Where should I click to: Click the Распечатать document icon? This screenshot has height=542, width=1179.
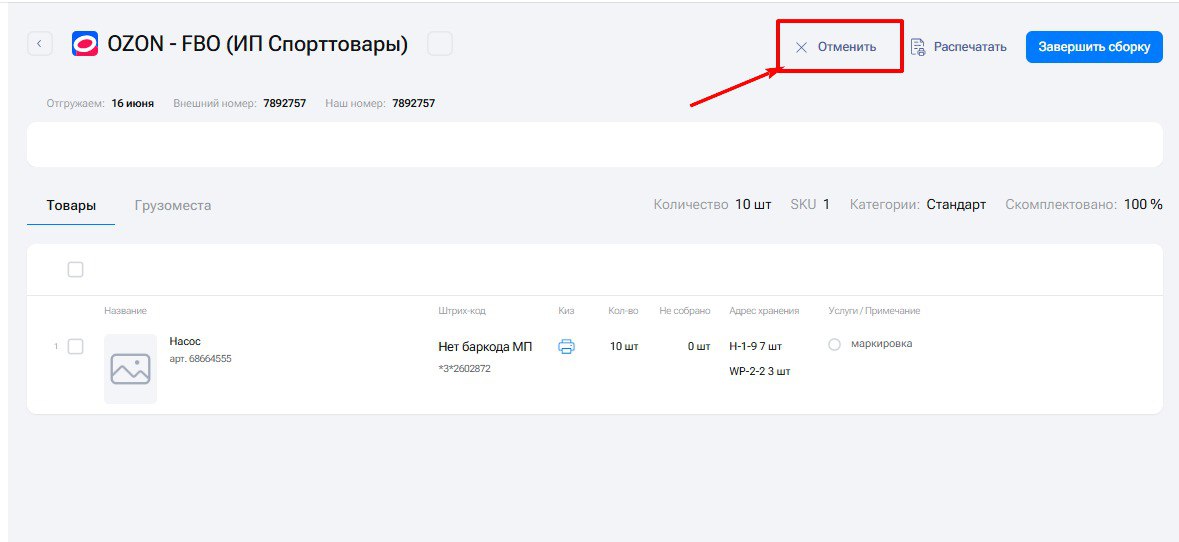pos(917,47)
